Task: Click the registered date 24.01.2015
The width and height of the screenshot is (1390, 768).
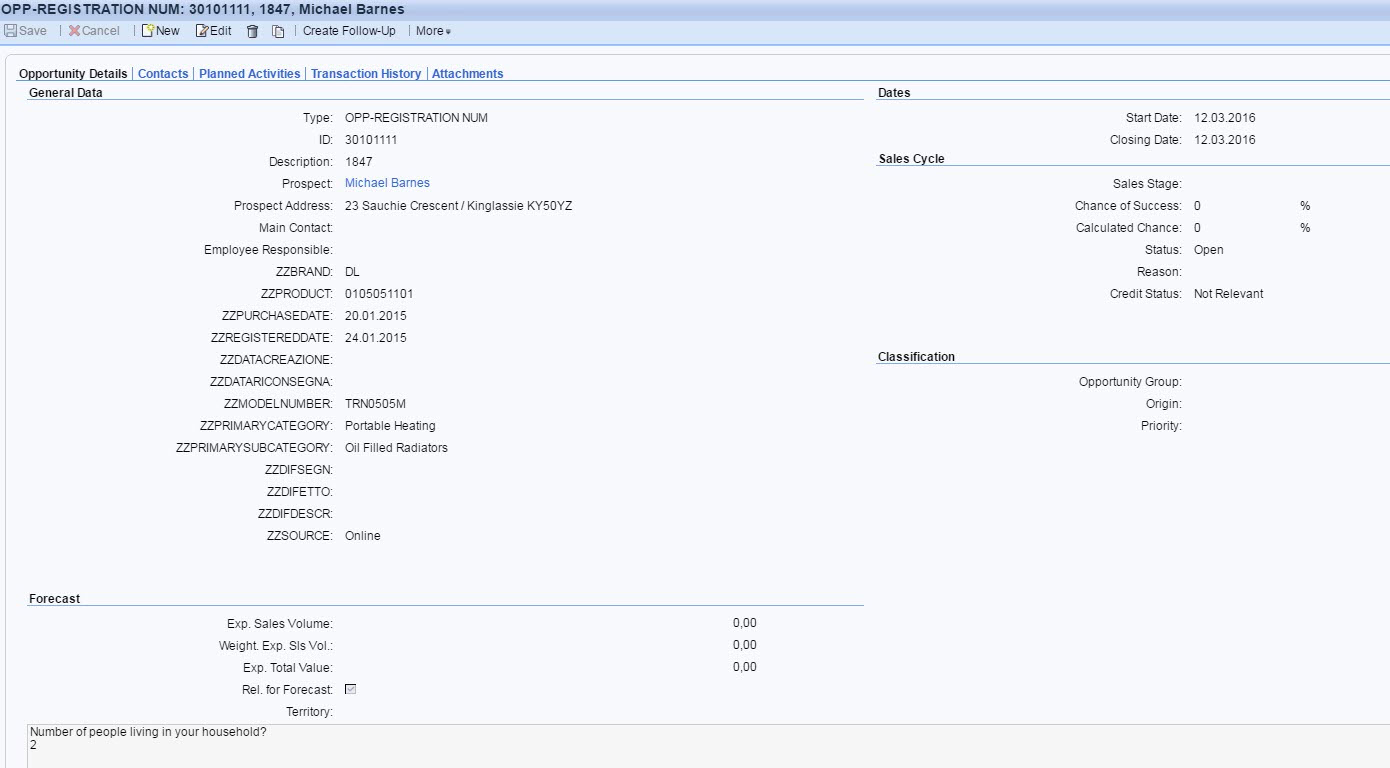Action: (376, 338)
